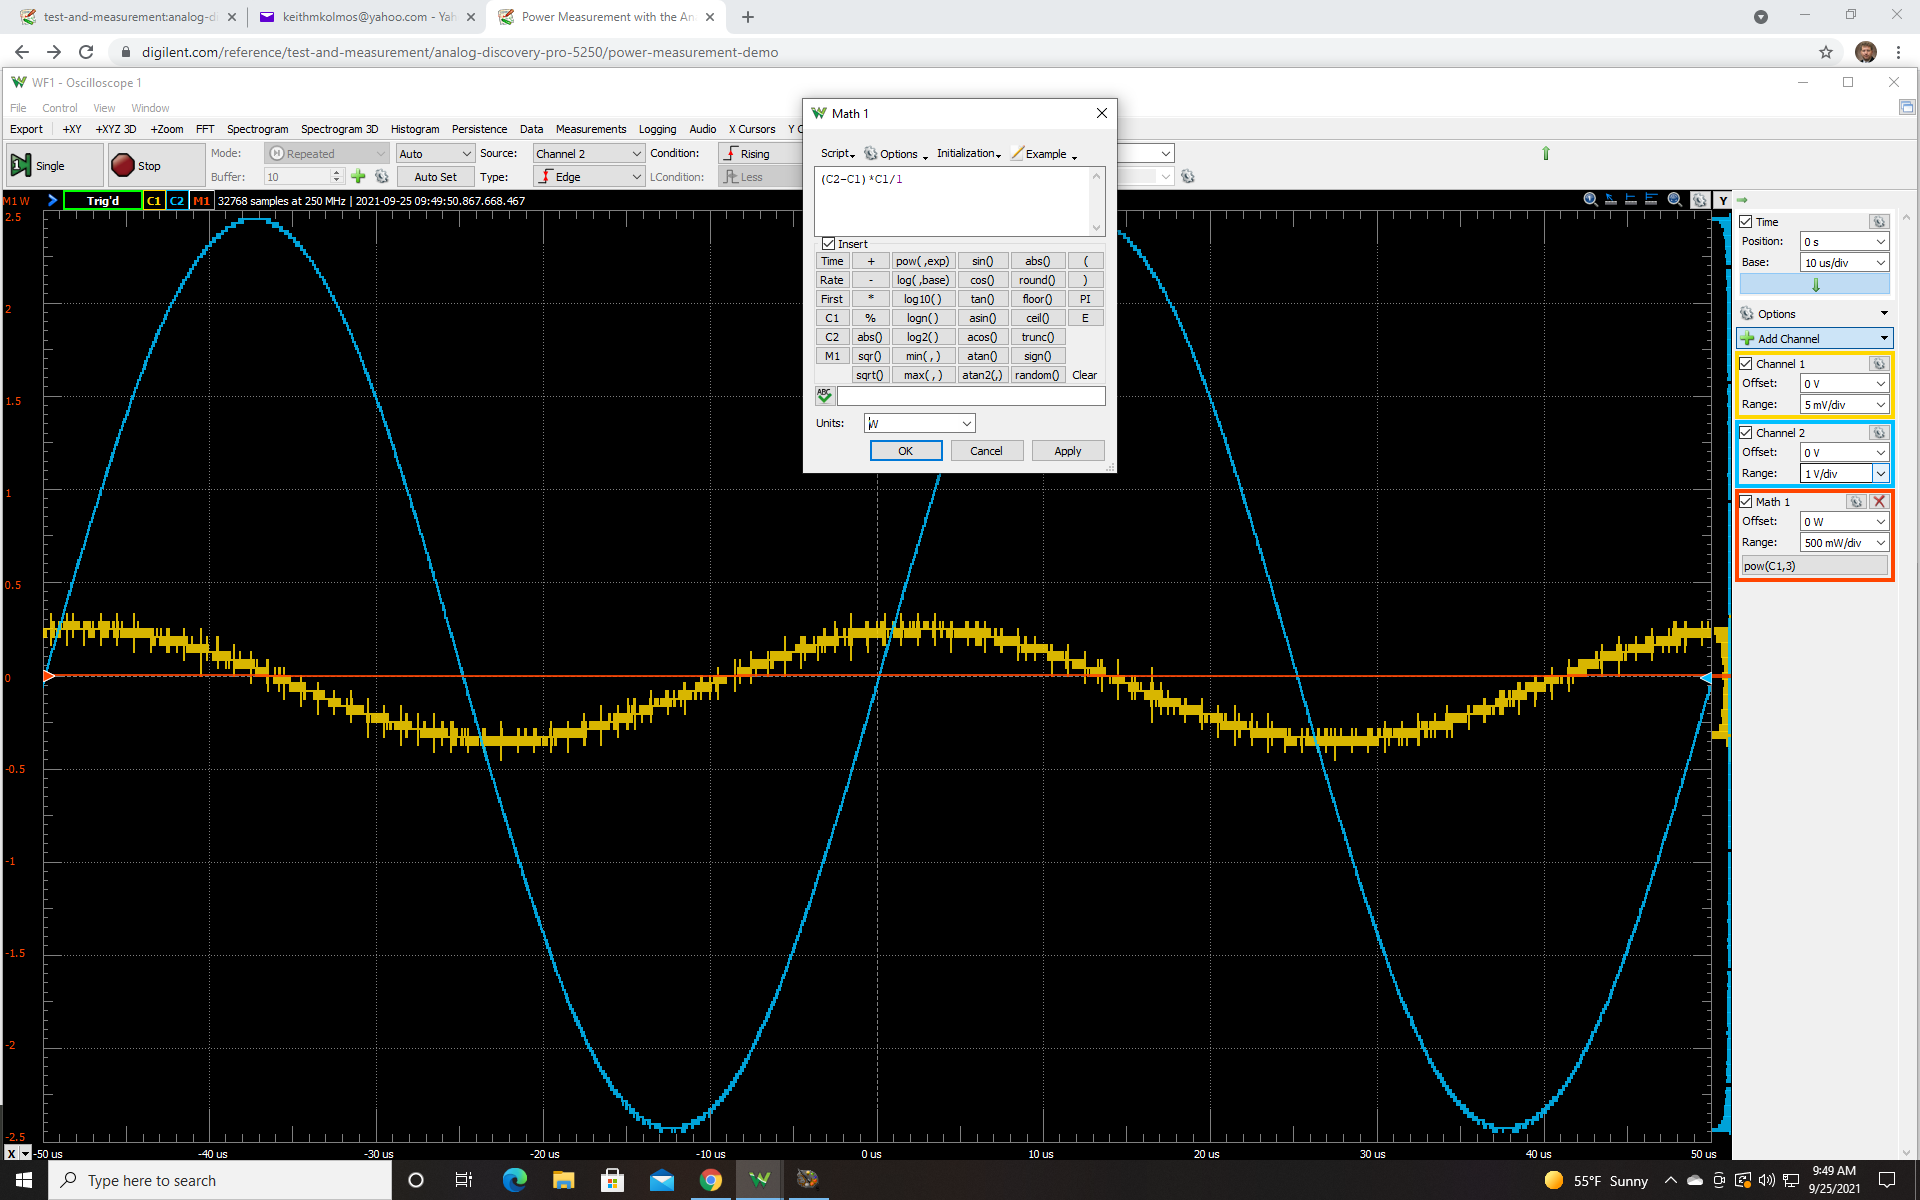Click trigger settings gear right of the Math dialog

click(1188, 177)
